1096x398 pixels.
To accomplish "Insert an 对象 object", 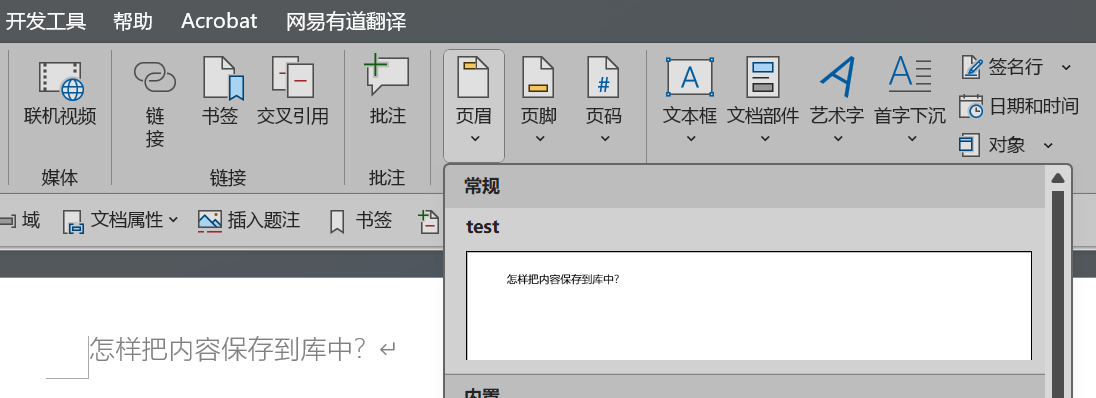I will 993,145.
